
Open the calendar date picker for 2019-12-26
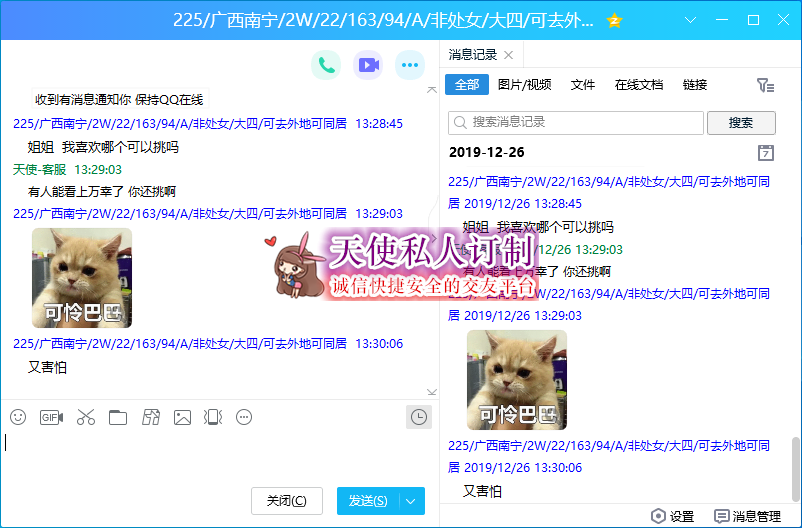[766, 152]
